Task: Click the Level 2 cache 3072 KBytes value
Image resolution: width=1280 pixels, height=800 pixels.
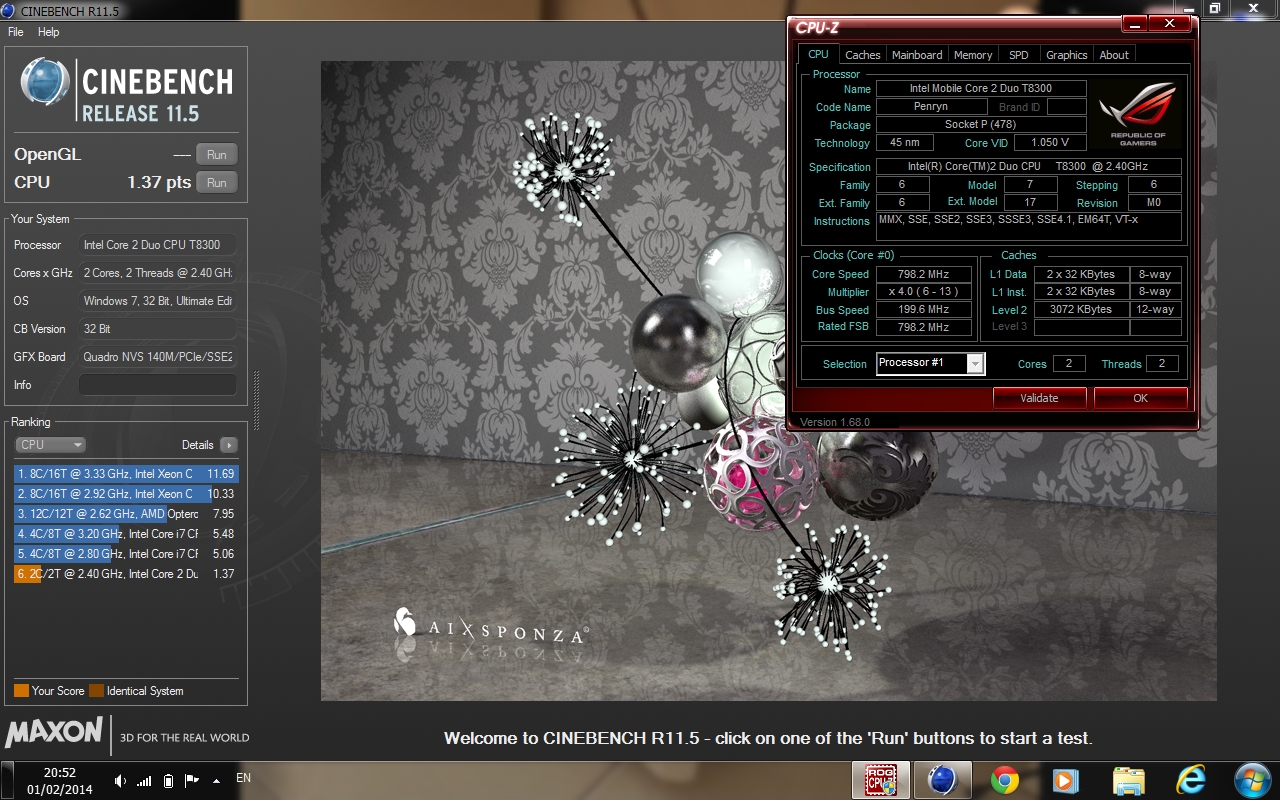Action: 1080,310
